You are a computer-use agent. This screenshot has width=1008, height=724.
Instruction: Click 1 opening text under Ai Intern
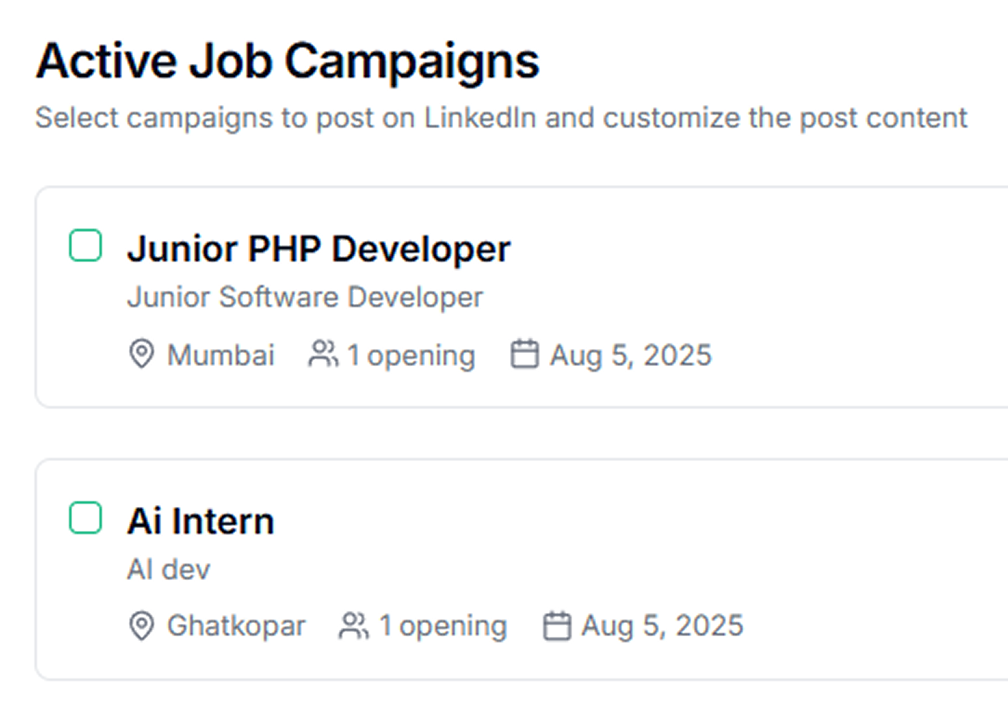[443, 627]
